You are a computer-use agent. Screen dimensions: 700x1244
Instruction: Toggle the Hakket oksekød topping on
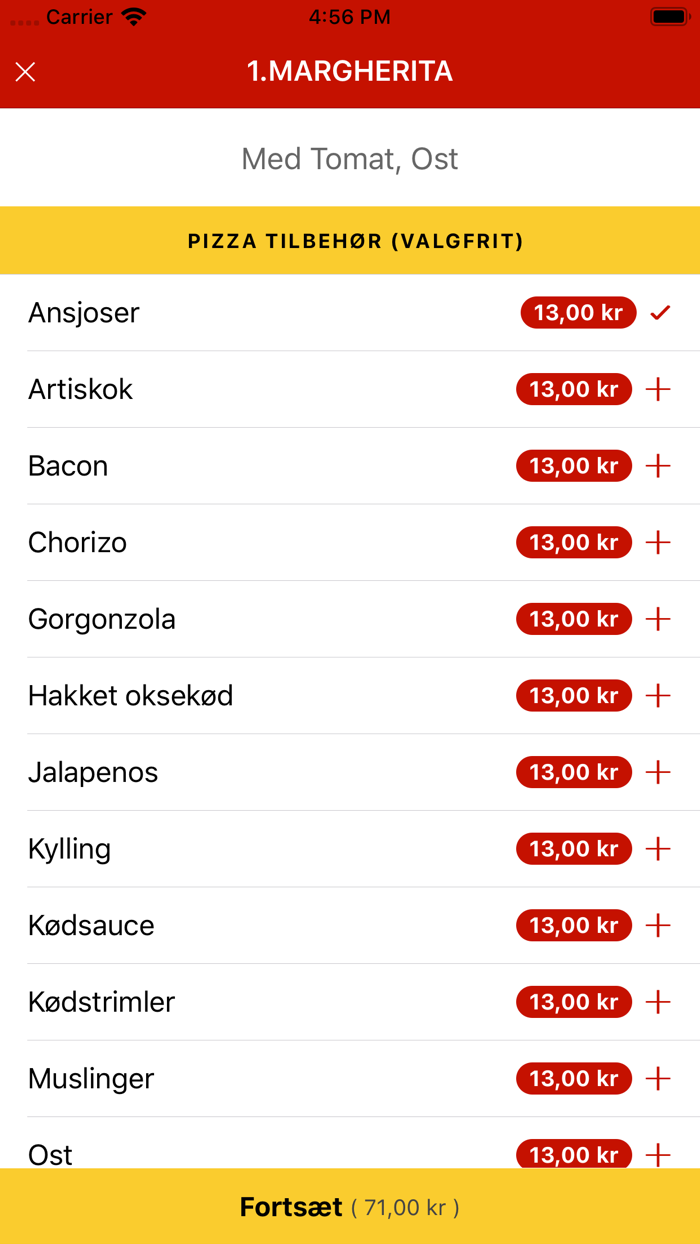[658, 695]
